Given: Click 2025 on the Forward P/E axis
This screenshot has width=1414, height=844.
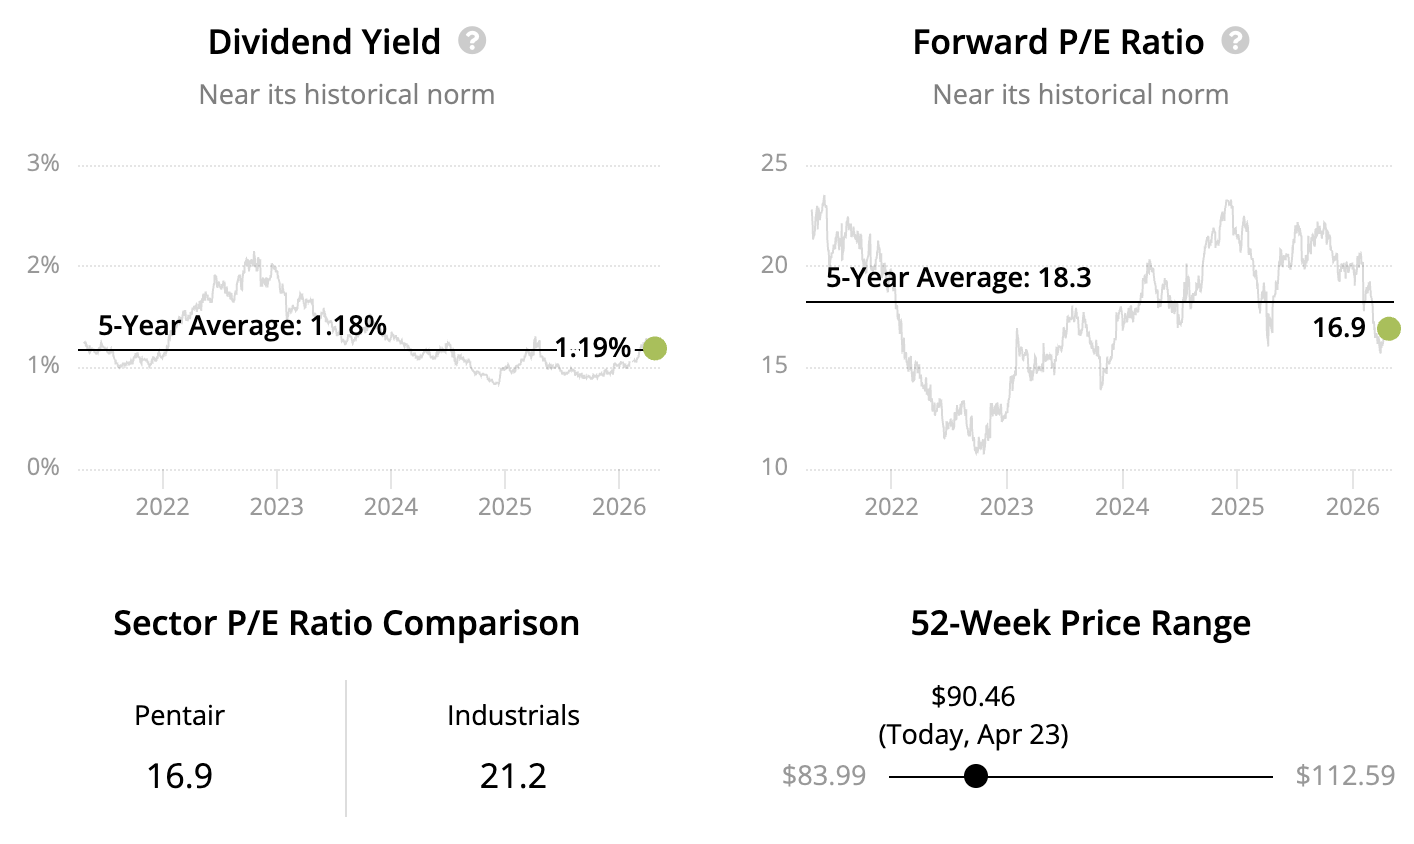Looking at the screenshot, I should pos(1237,506).
